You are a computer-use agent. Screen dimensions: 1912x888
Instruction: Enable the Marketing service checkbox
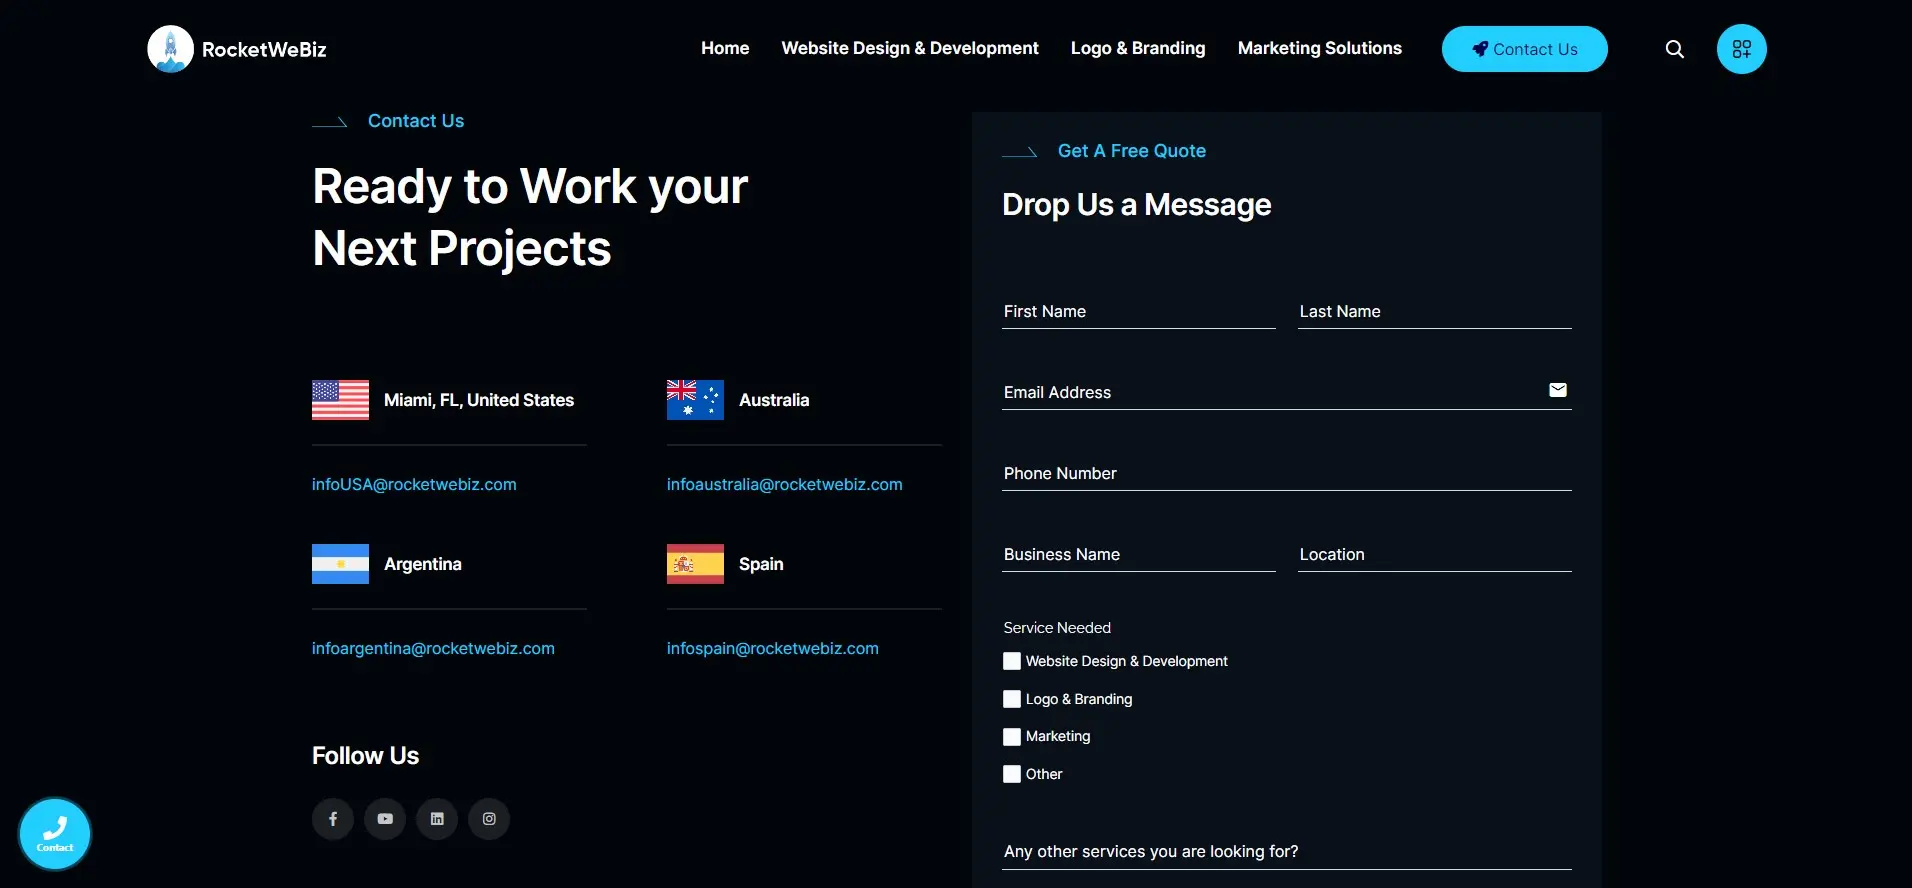[1012, 737]
